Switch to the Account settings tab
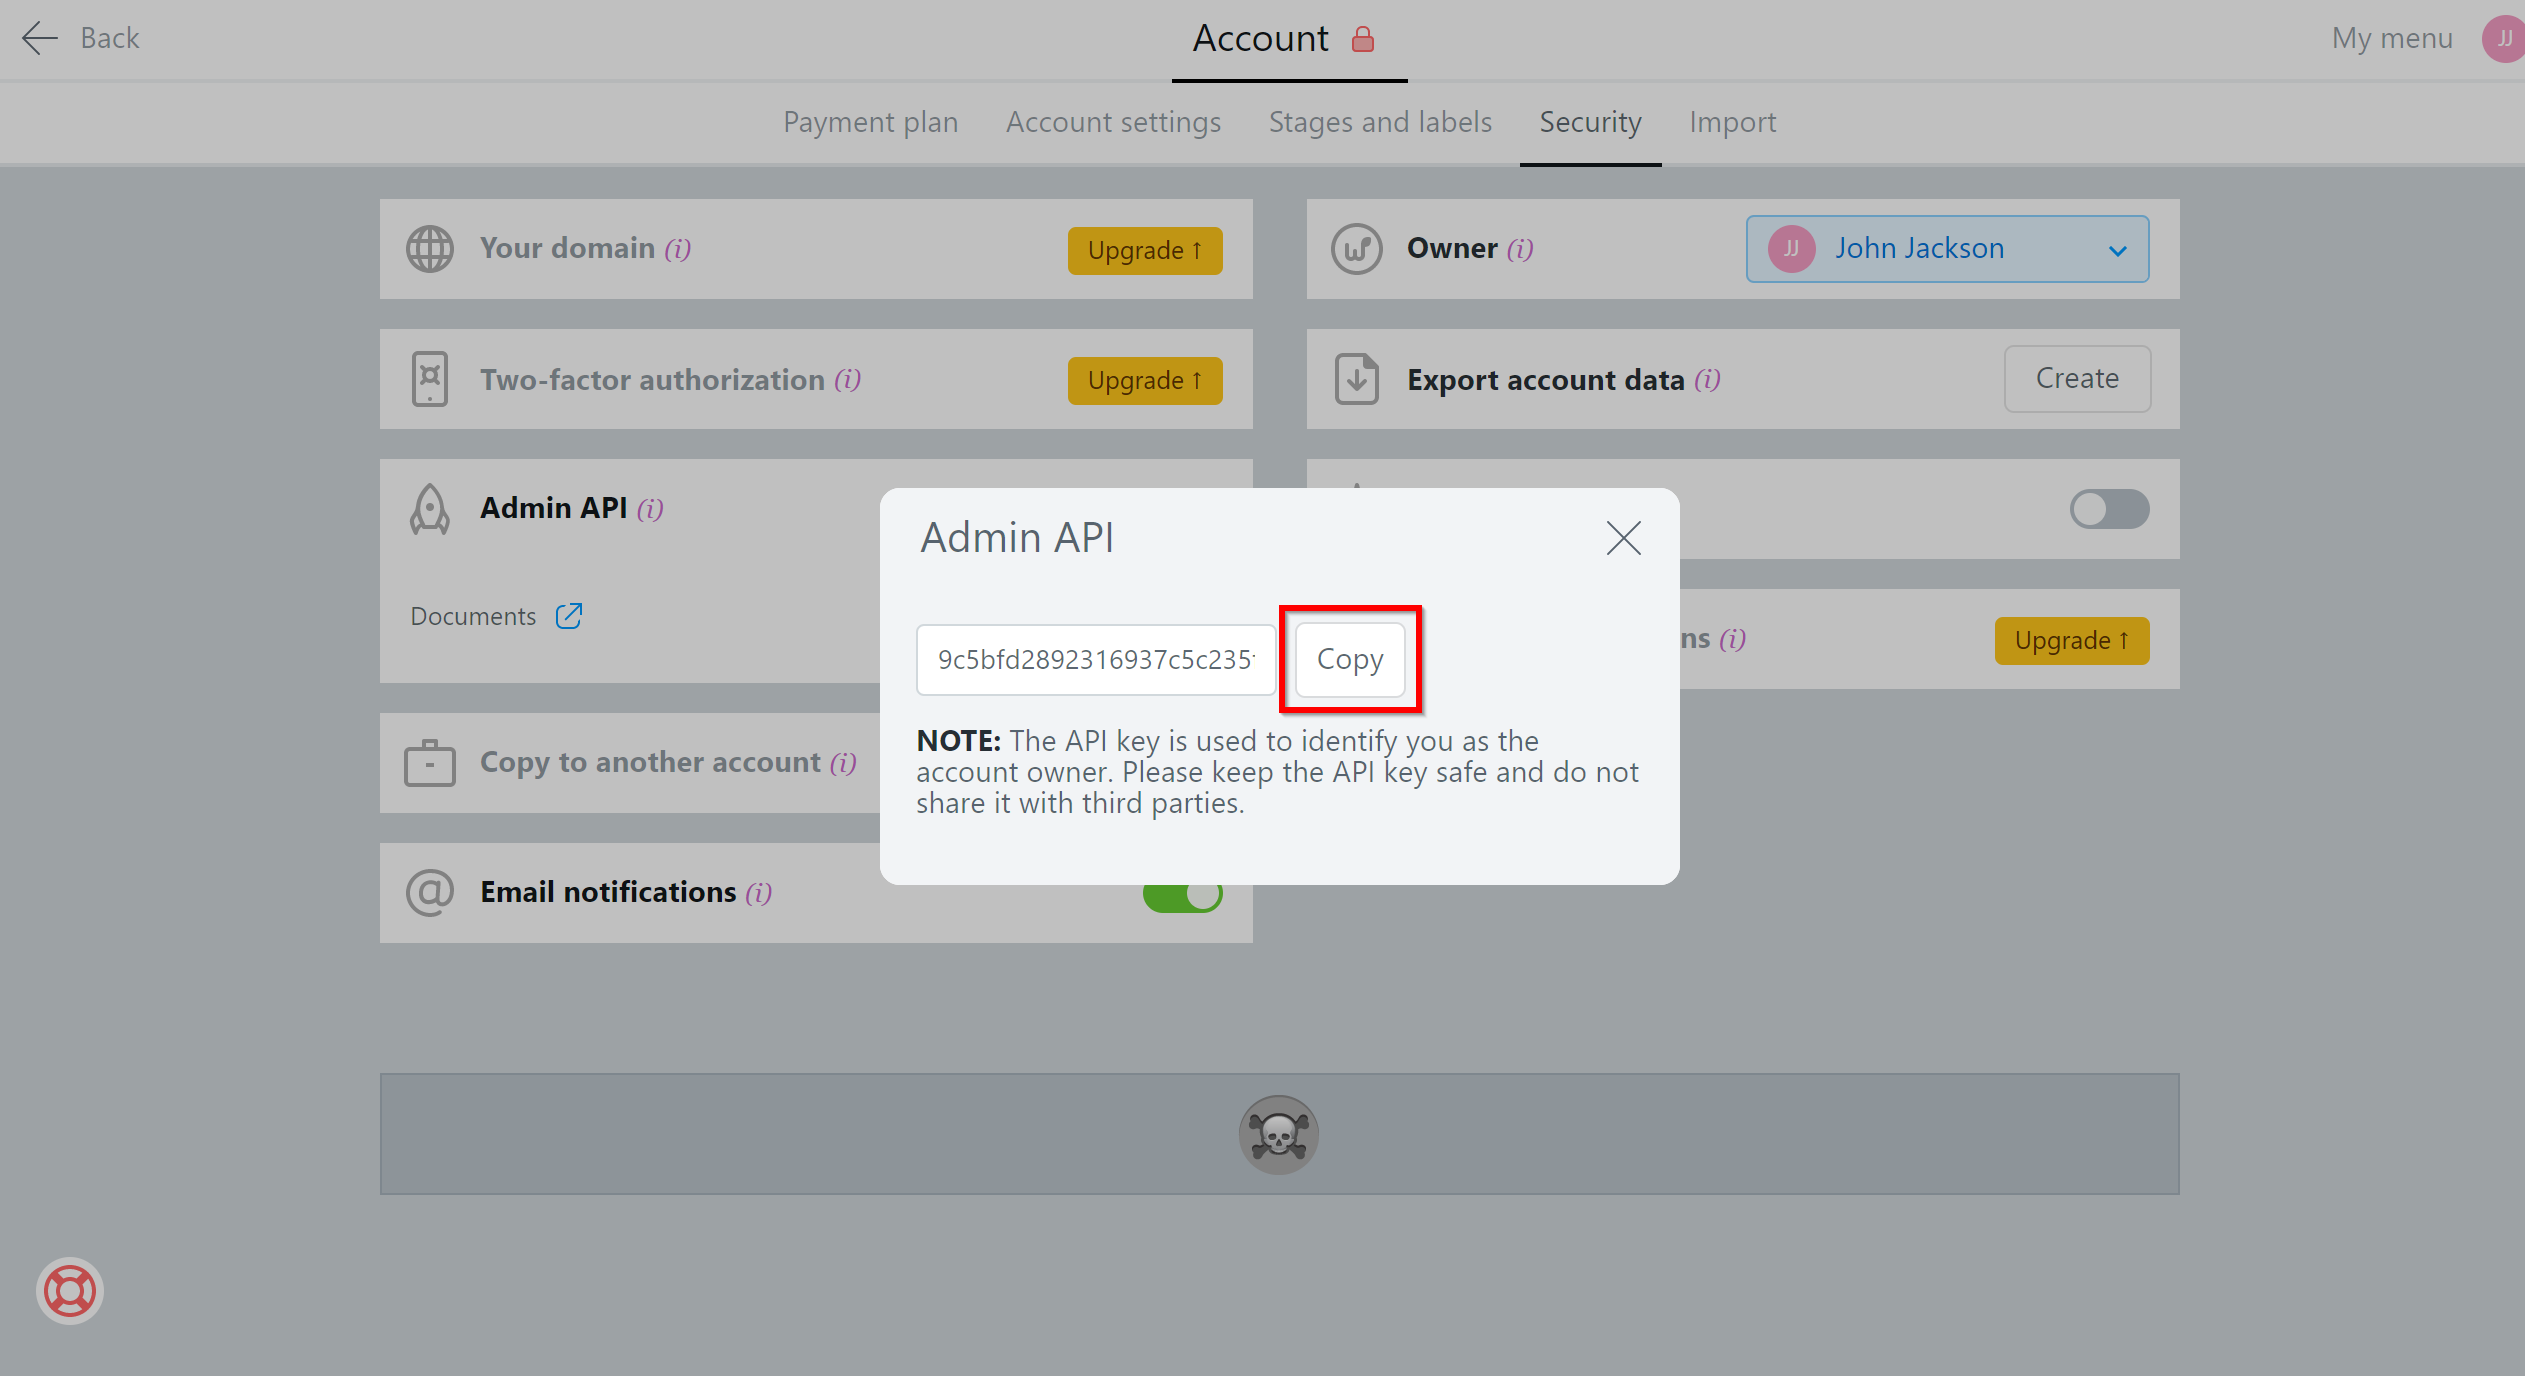 pos(1114,122)
